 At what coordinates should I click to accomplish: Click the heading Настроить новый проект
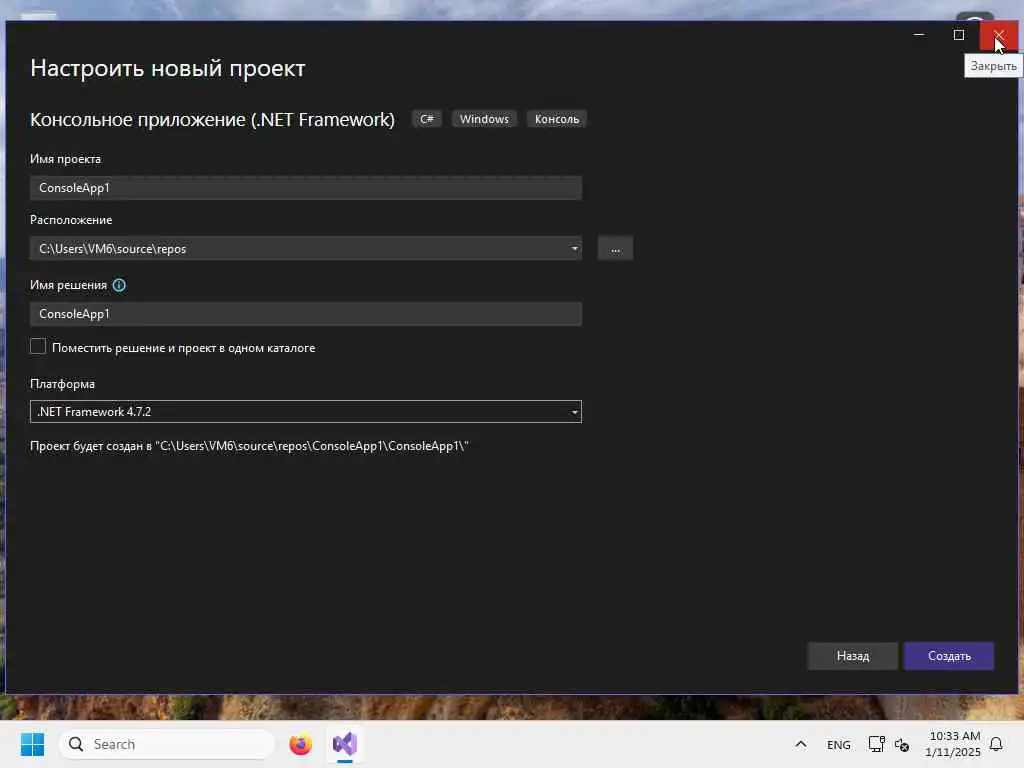click(168, 68)
